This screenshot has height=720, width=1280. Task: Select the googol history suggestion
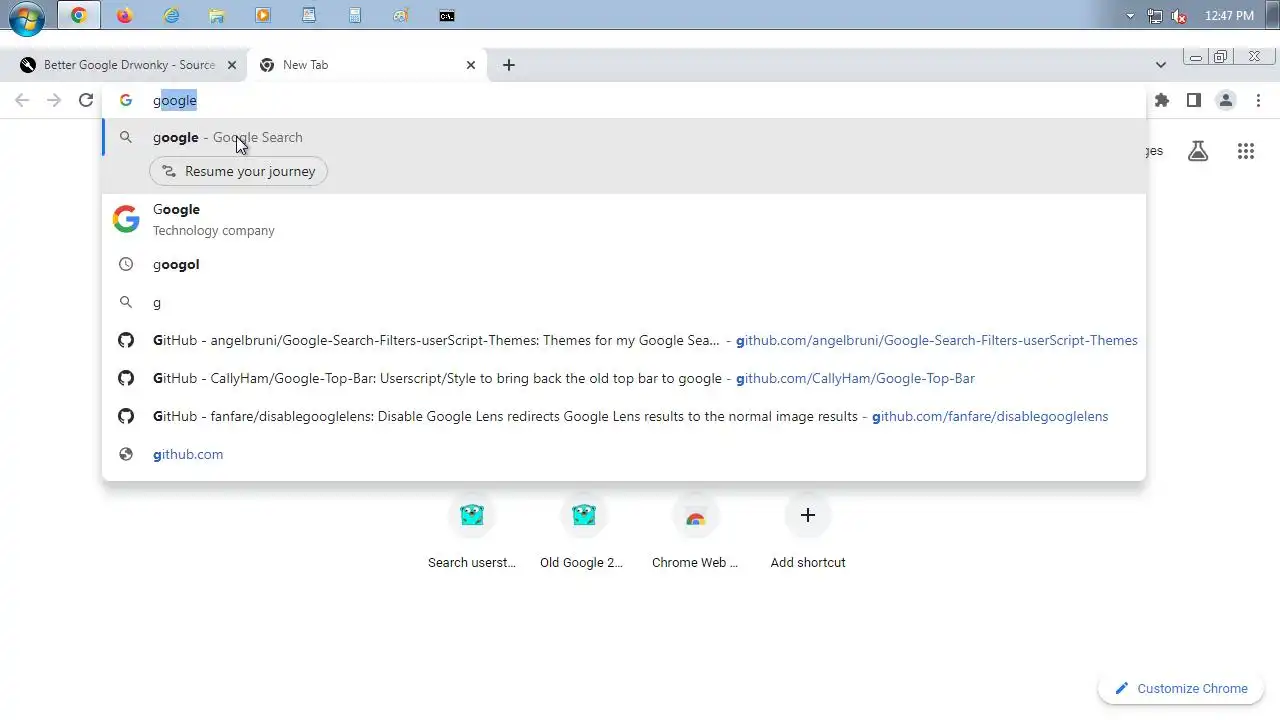coord(624,264)
